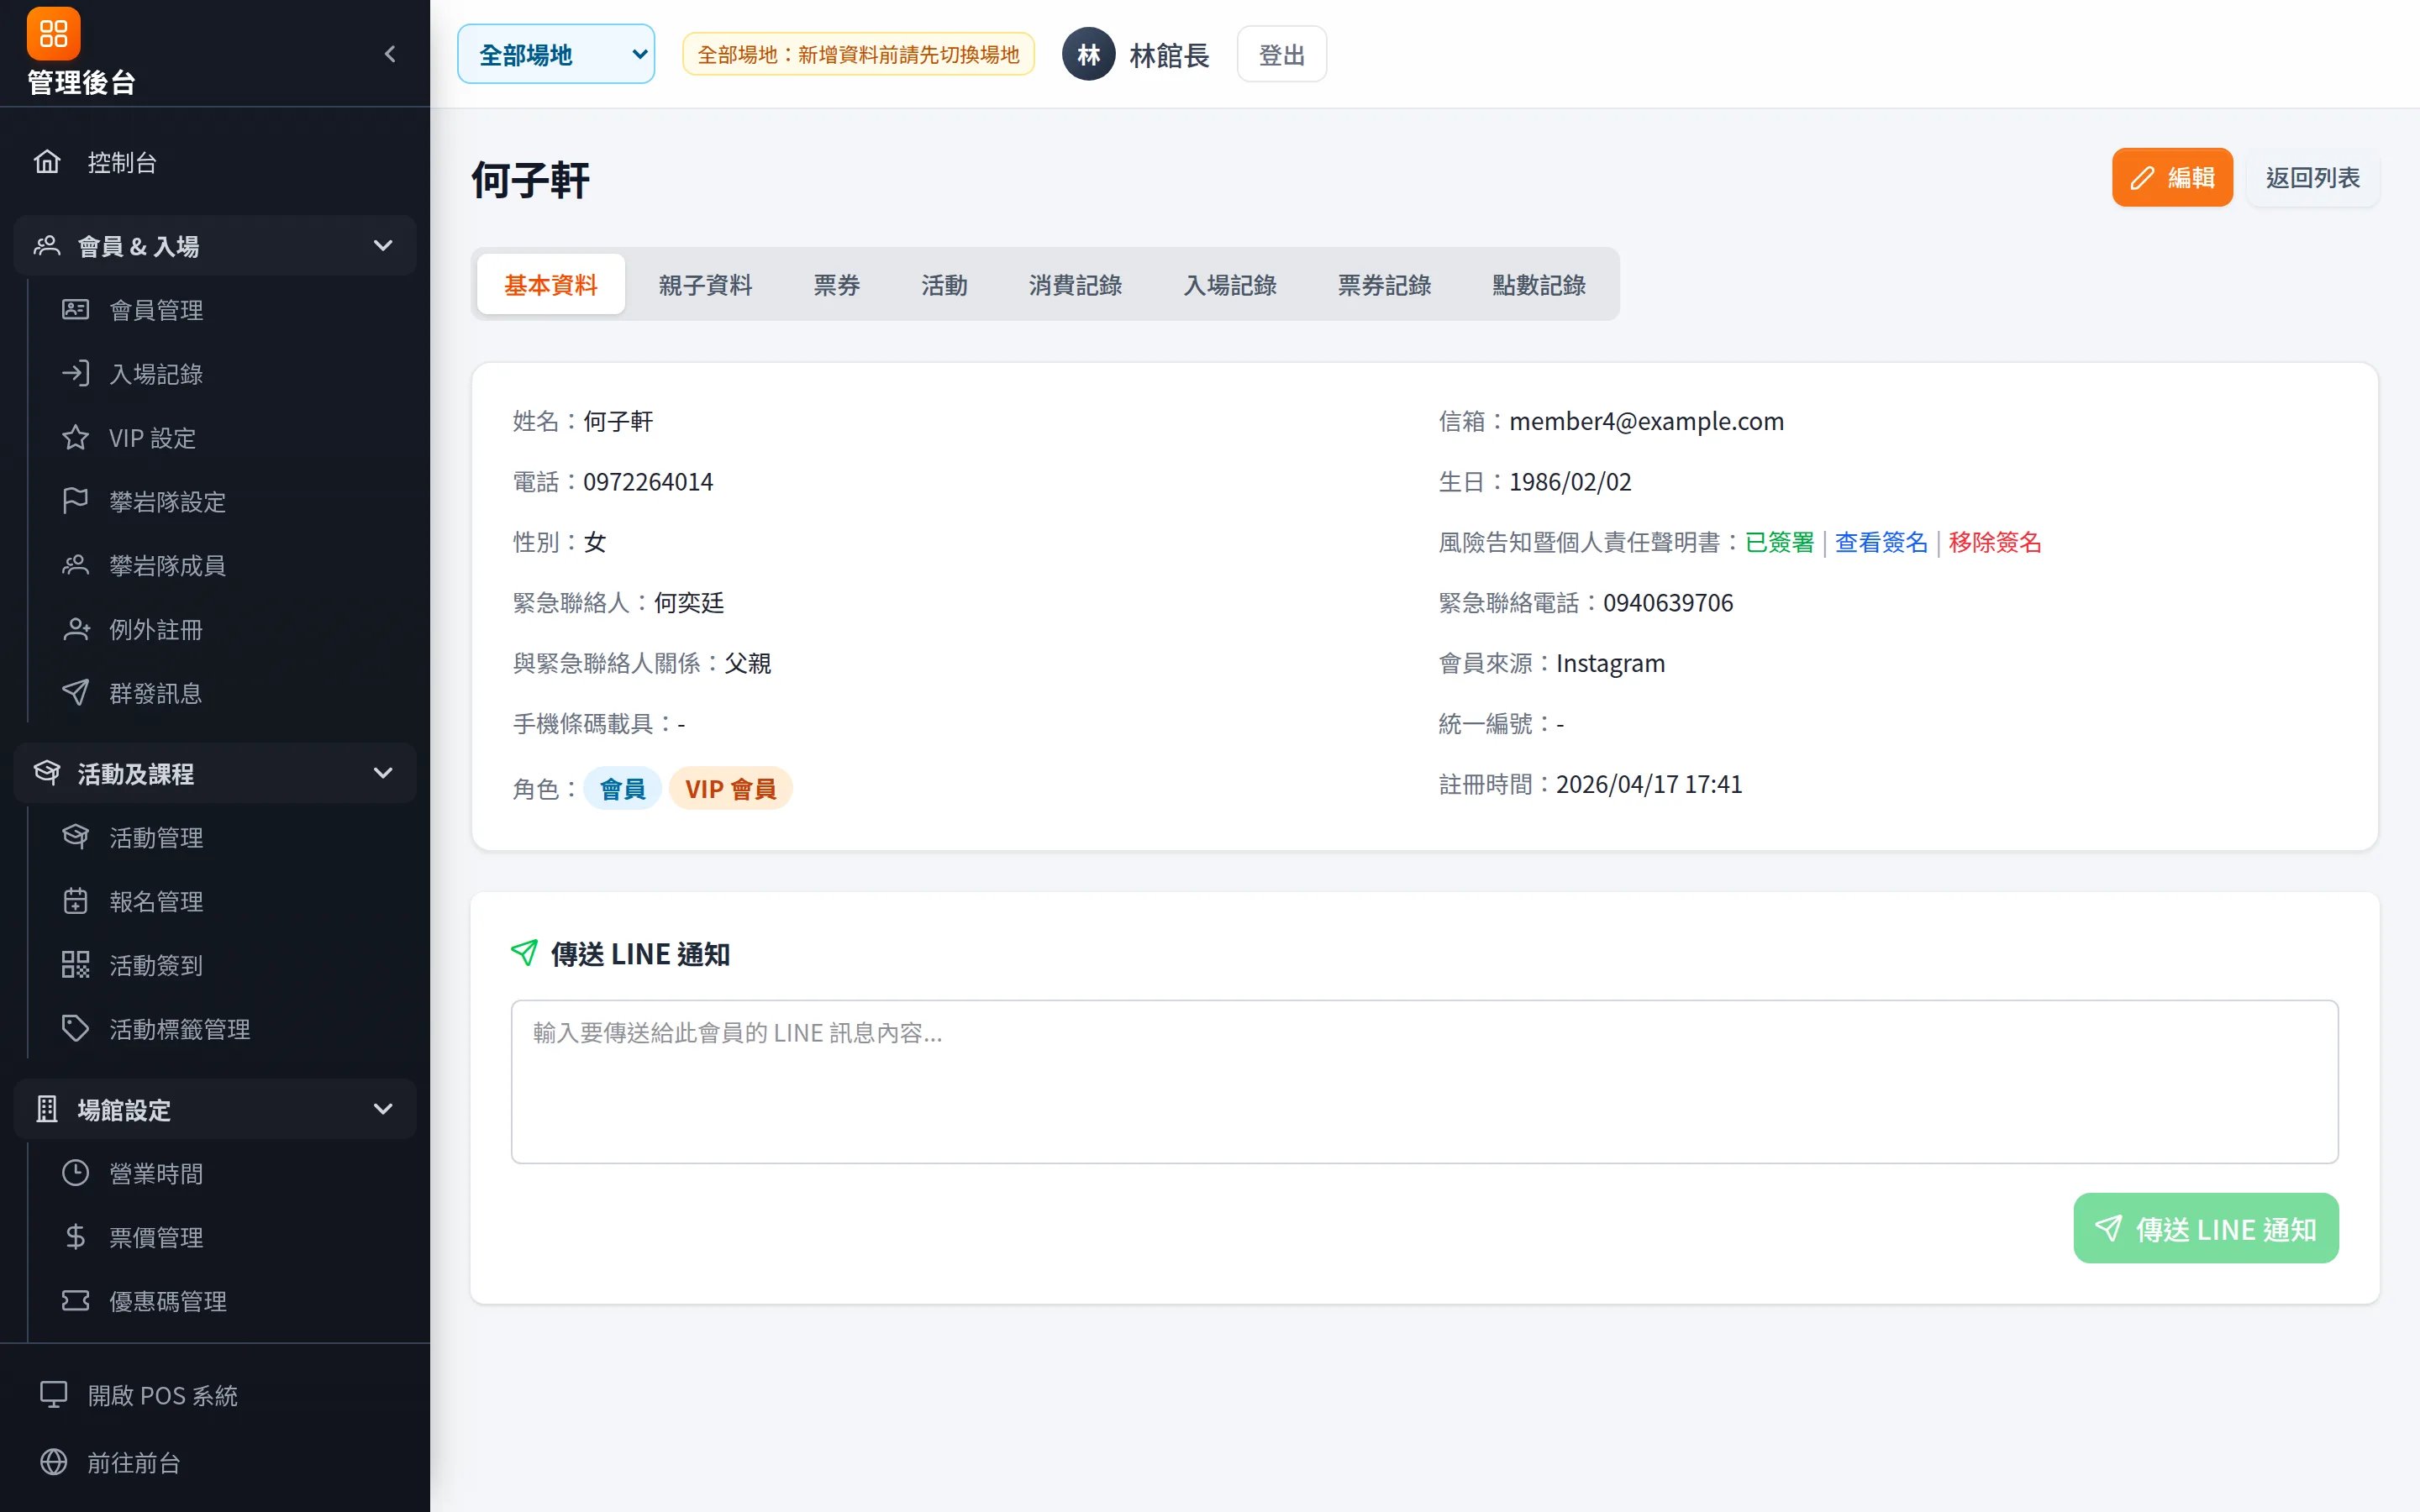
Task: Open 活動管理 in the sidebar
Action: 156,837
